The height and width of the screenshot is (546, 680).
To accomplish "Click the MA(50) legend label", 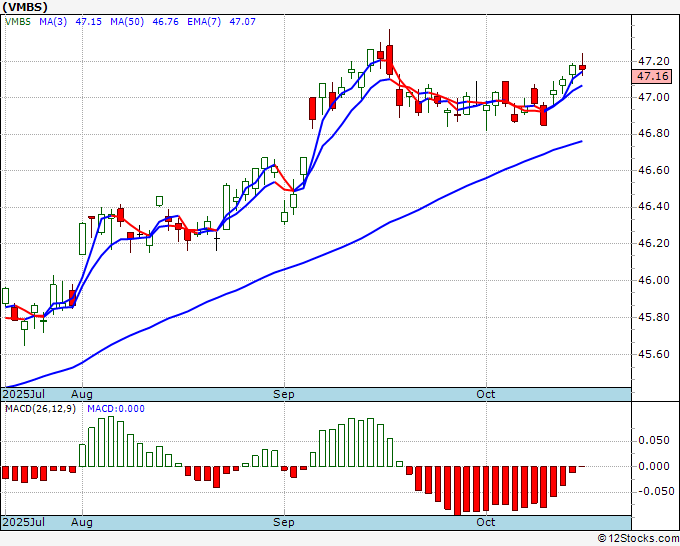I will (127, 22).
